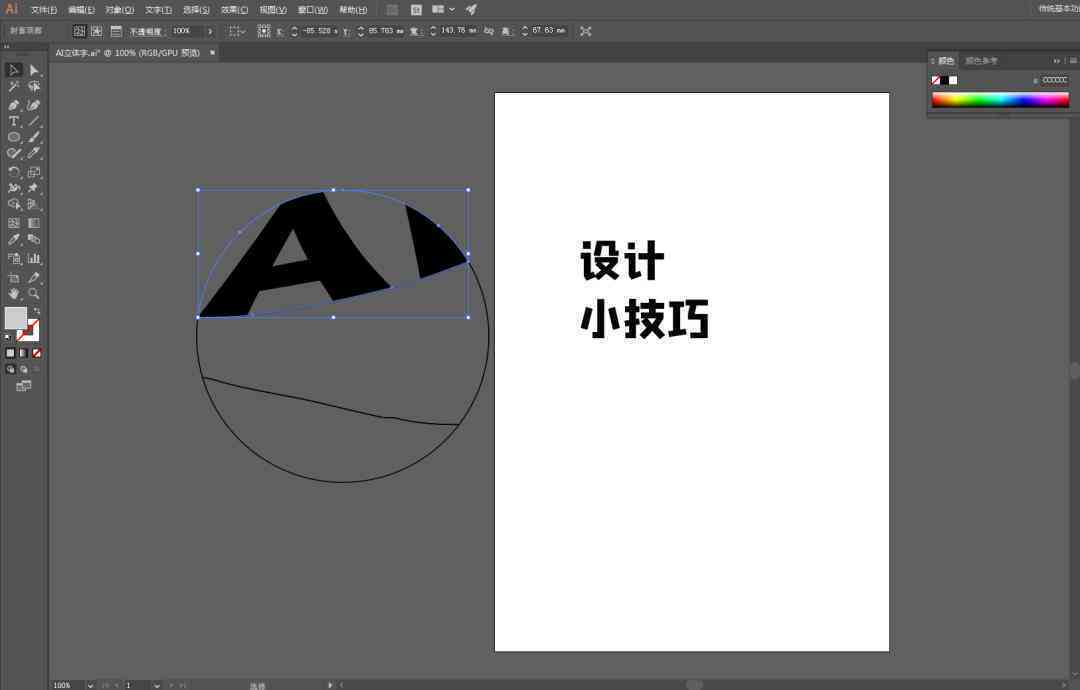
Task: Choose the Lasso tool
Action: tap(34, 87)
